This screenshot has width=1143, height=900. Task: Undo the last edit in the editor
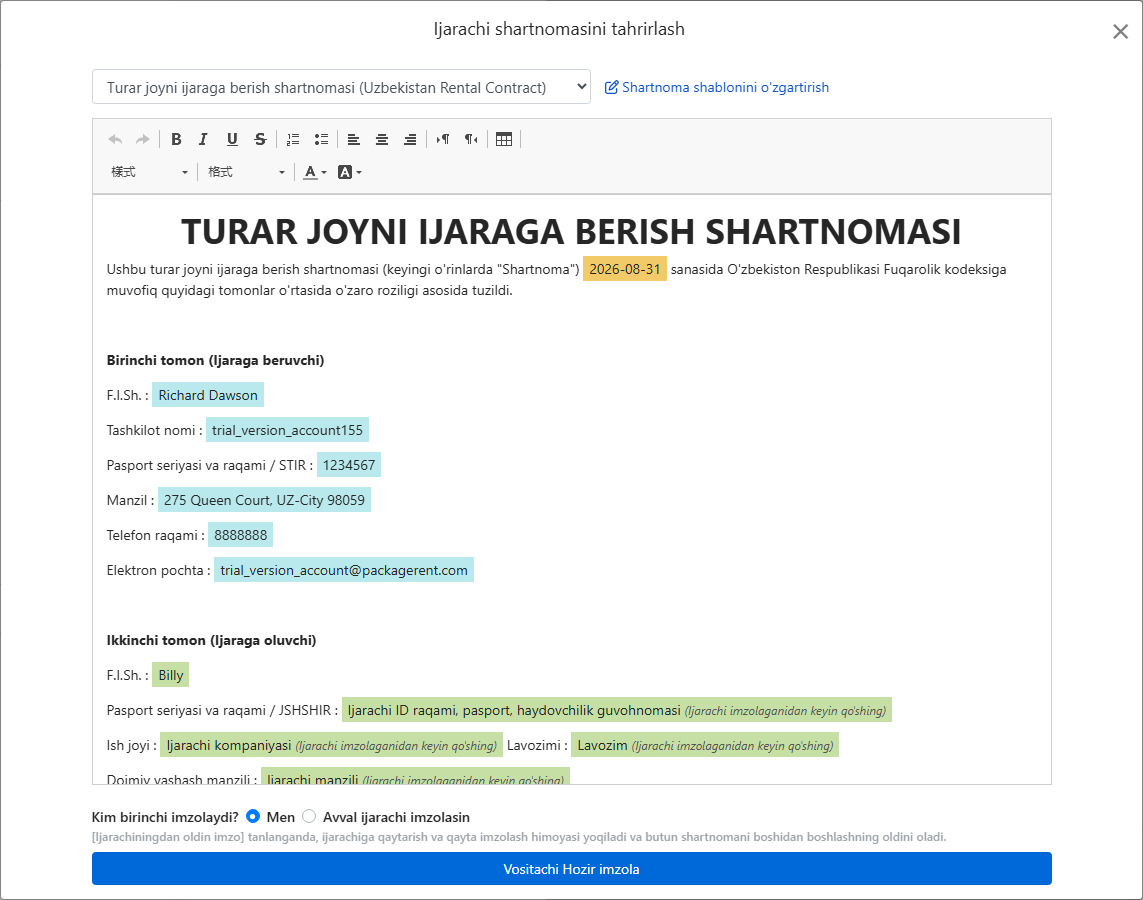115,139
